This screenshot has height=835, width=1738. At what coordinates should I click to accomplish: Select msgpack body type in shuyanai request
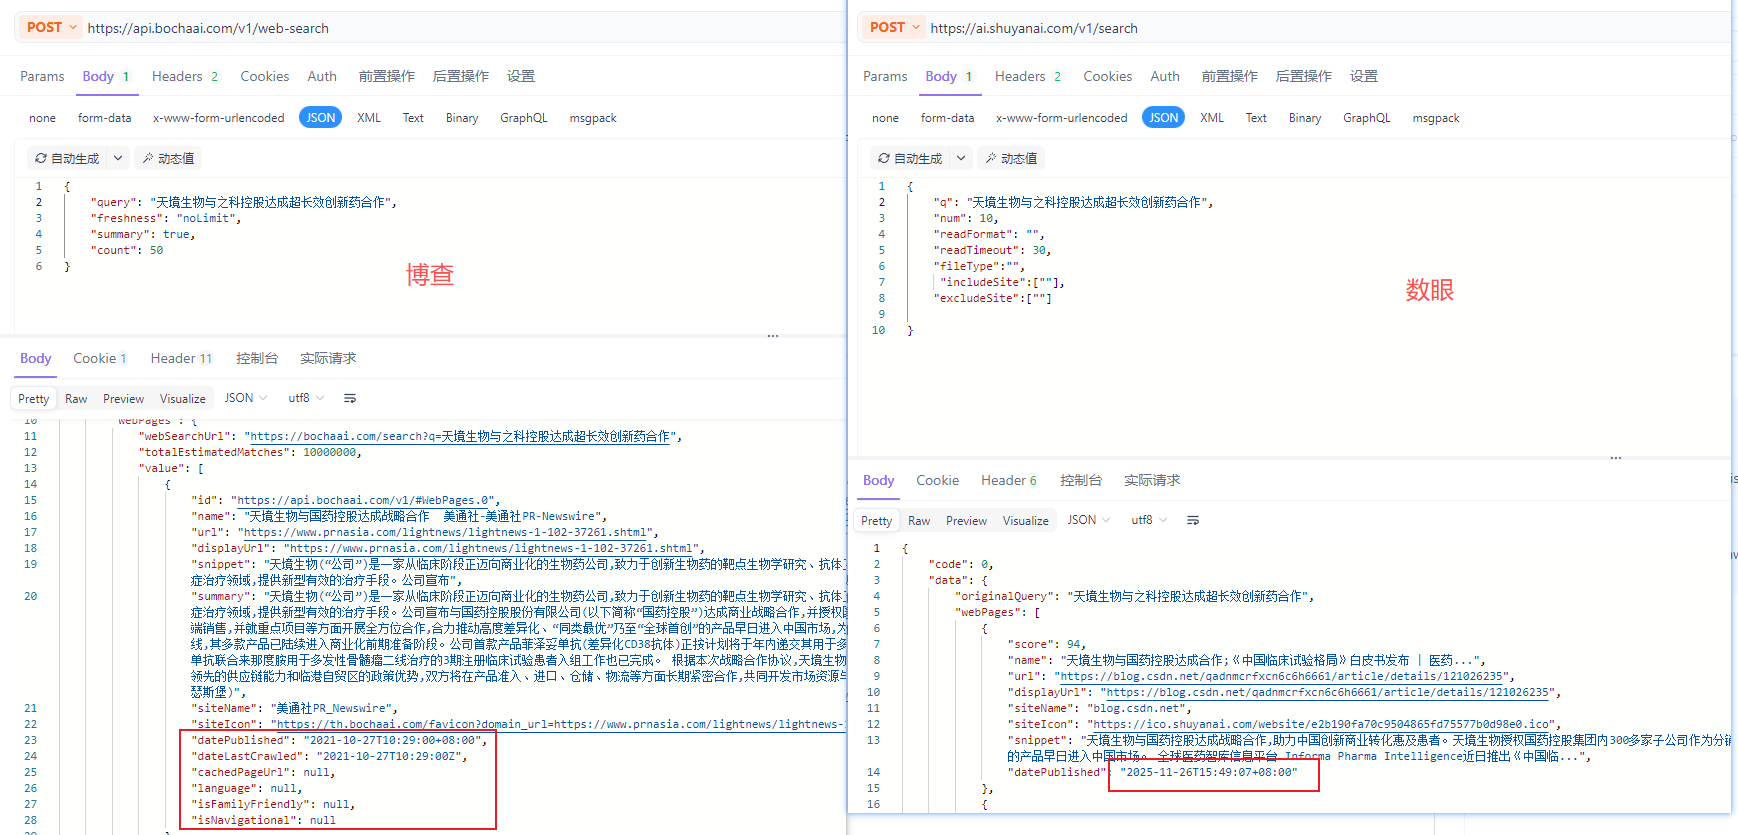1436,118
